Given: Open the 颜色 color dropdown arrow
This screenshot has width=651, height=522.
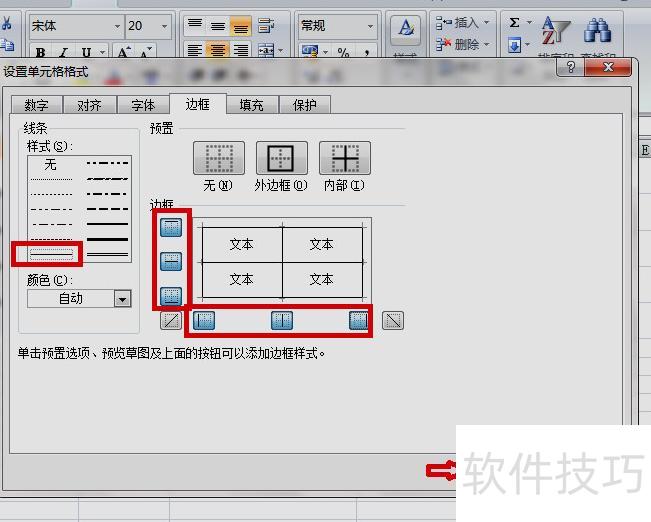Looking at the screenshot, I should click(122, 299).
